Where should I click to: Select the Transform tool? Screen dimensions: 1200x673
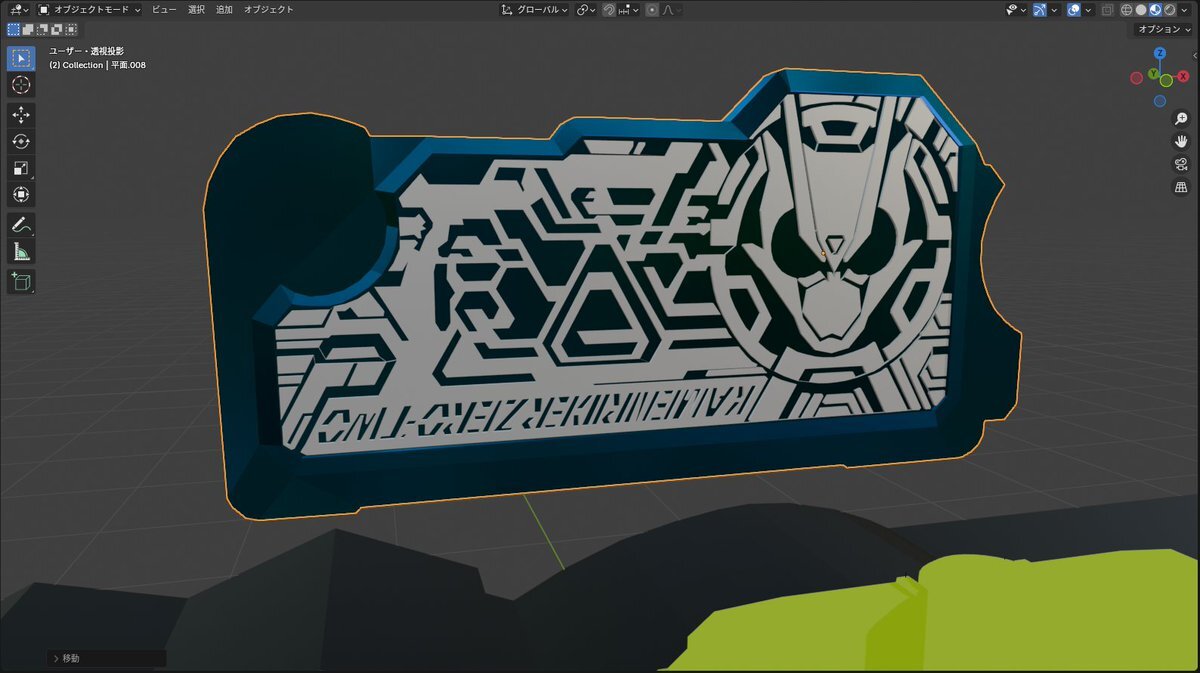pyautogui.click(x=21, y=194)
